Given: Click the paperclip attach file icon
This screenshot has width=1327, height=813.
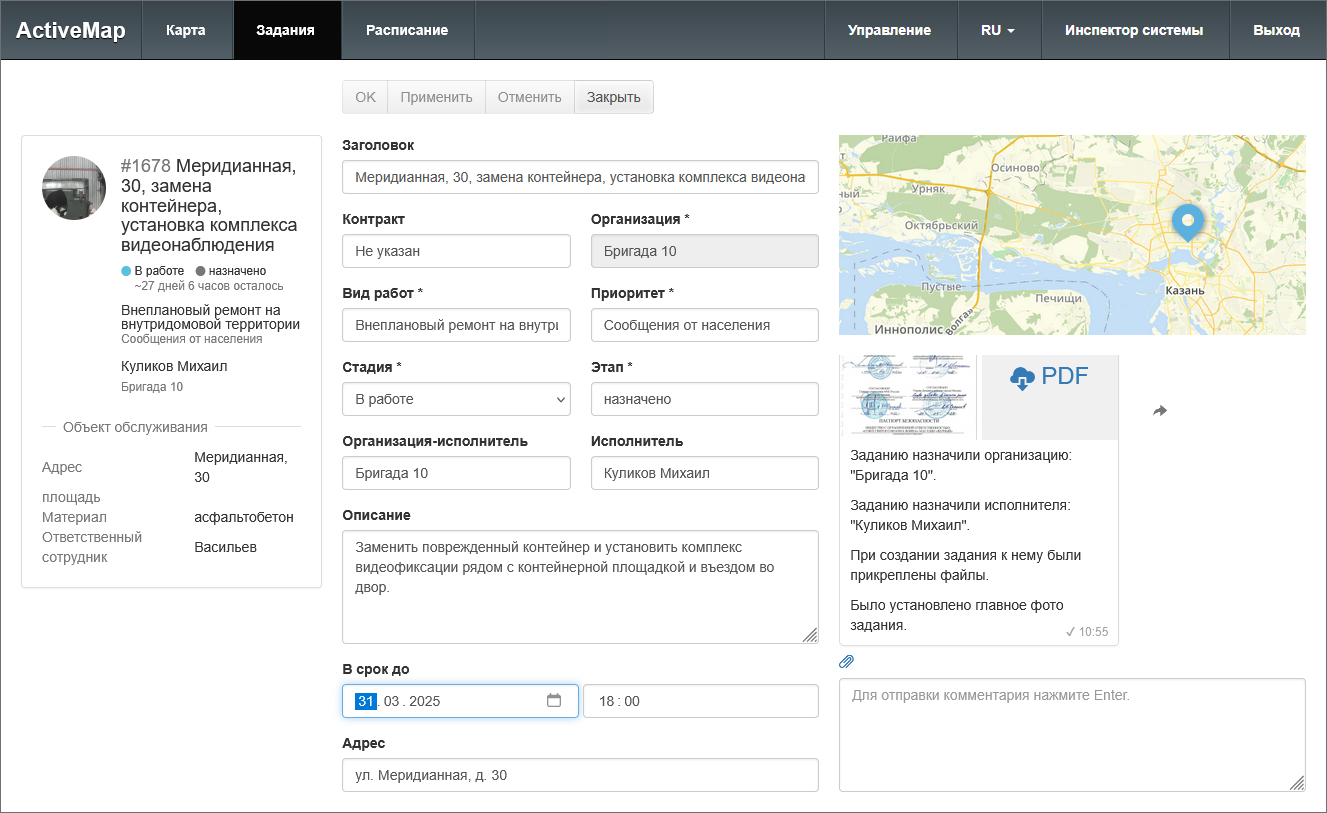Looking at the screenshot, I should (846, 661).
